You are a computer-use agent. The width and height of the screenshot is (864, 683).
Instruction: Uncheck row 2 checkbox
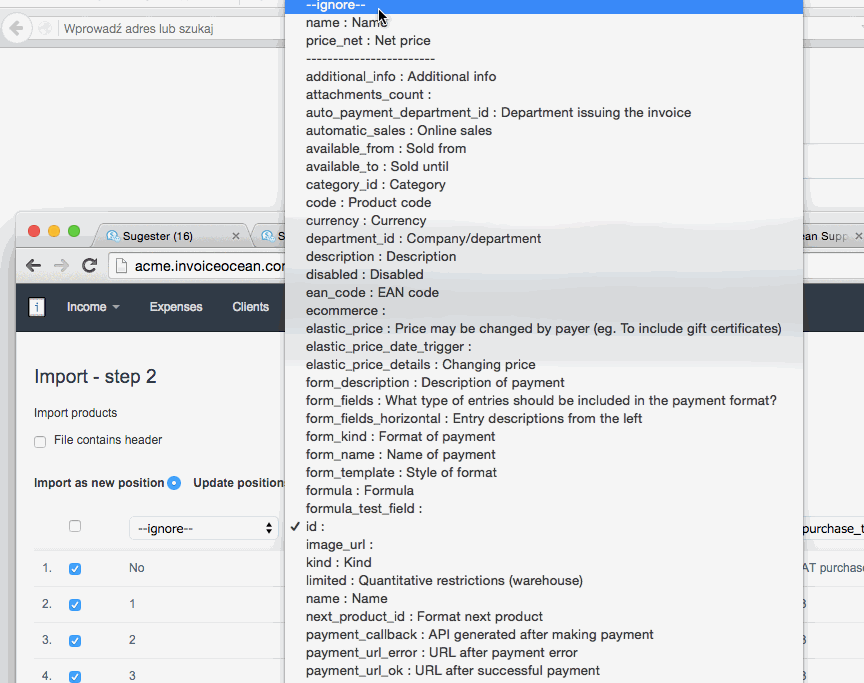(x=75, y=605)
